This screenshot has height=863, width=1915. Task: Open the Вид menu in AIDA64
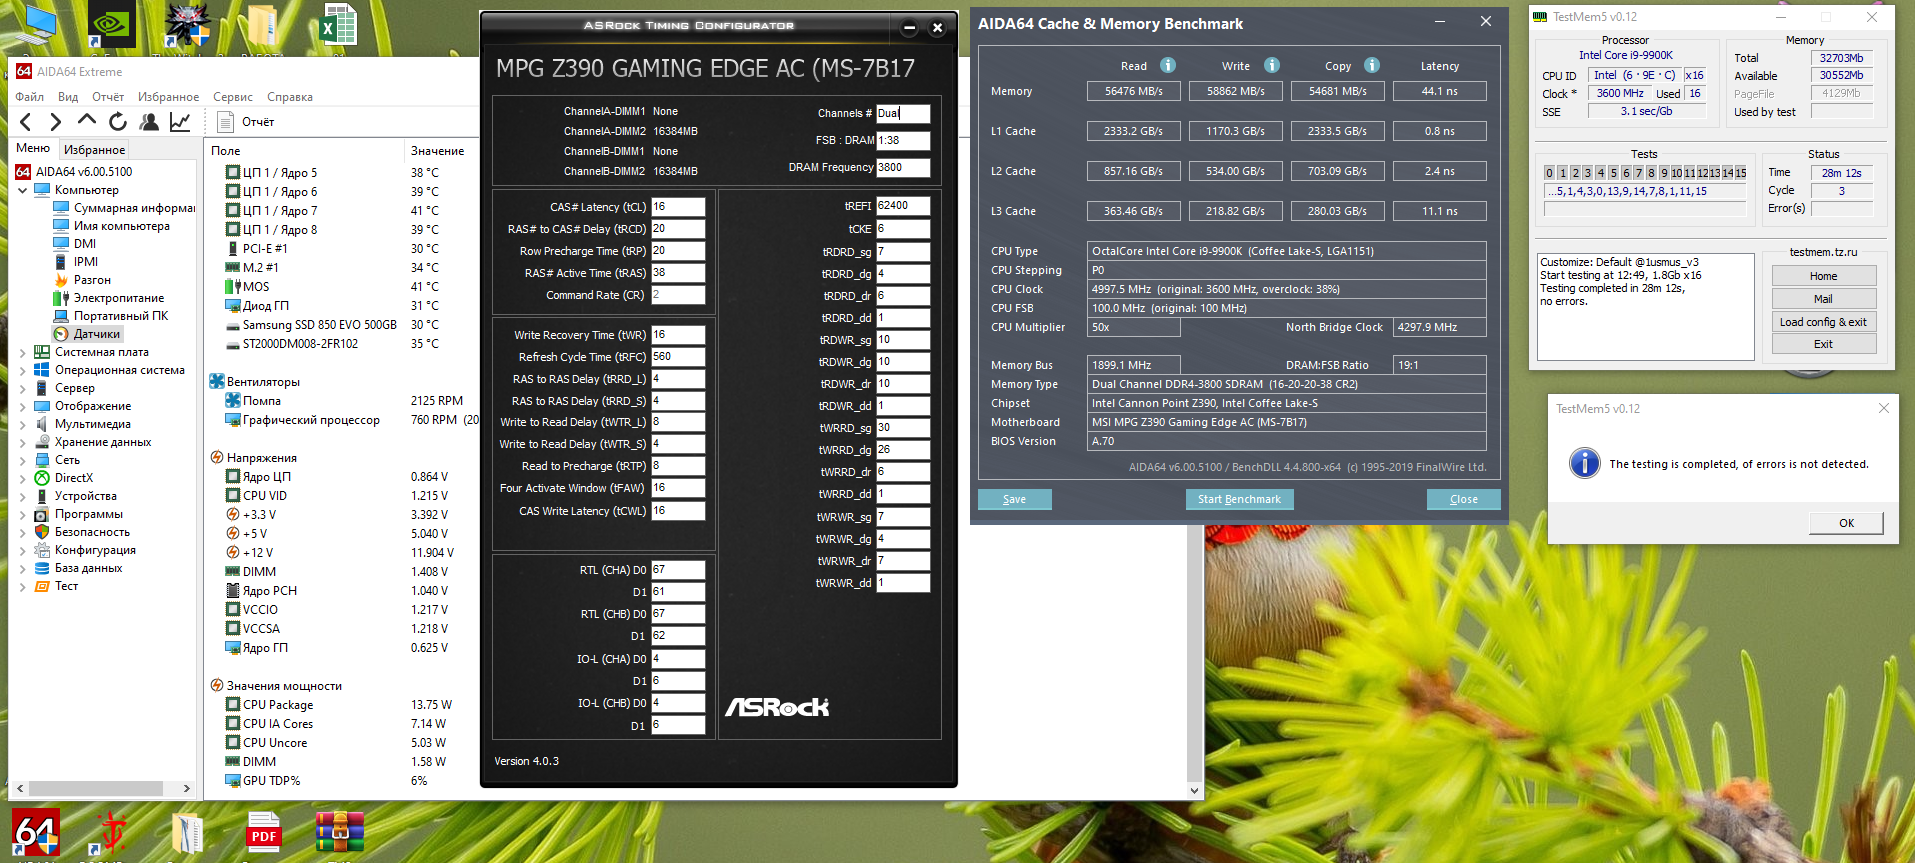tap(68, 97)
